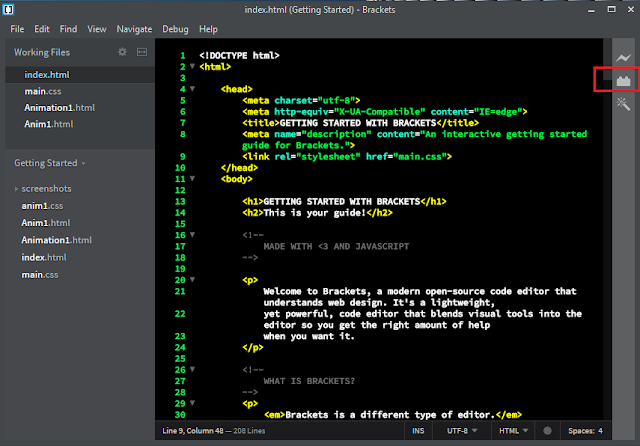Viewport: 640px width, 446px height.
Task: Collapse the head tag on line 4
Action: (192, 89)
